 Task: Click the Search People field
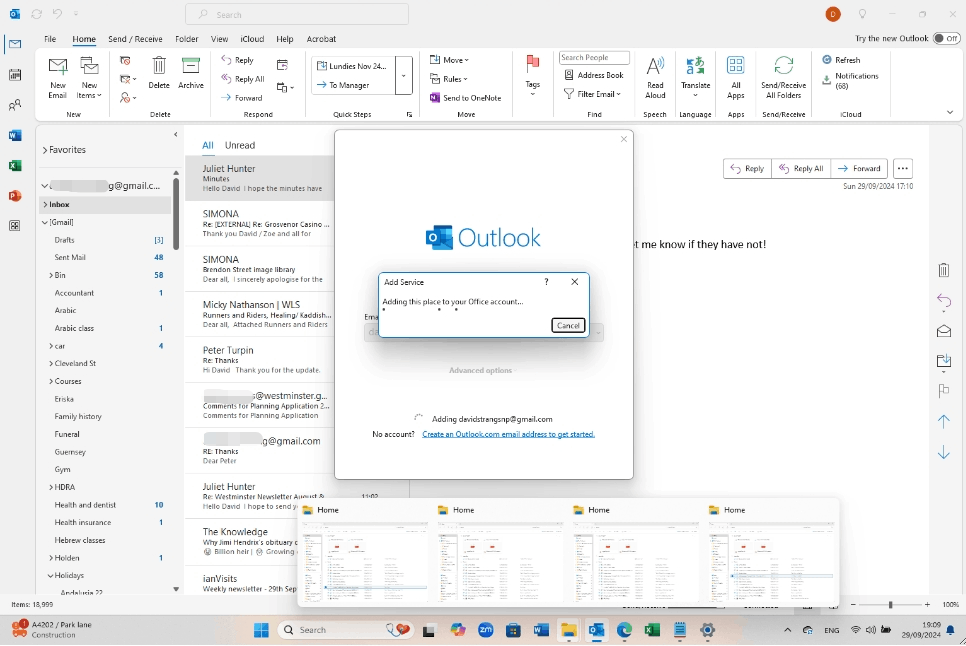pos(594,57)
